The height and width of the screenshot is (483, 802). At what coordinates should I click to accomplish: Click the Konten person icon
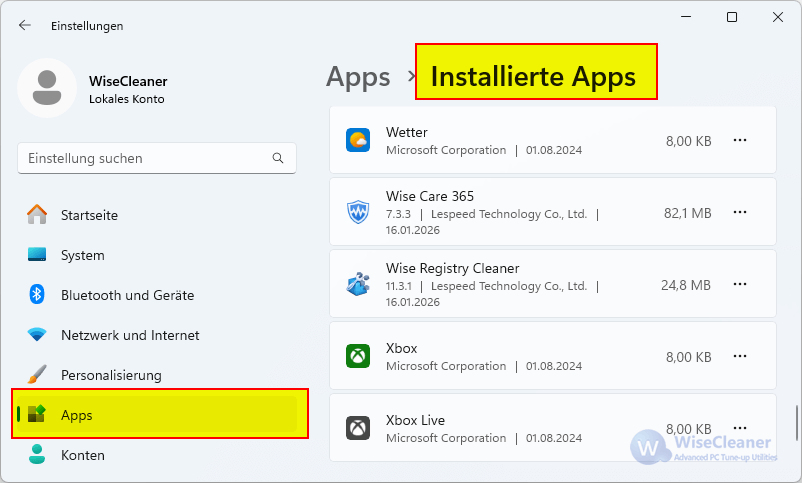(x=37, y=454)
